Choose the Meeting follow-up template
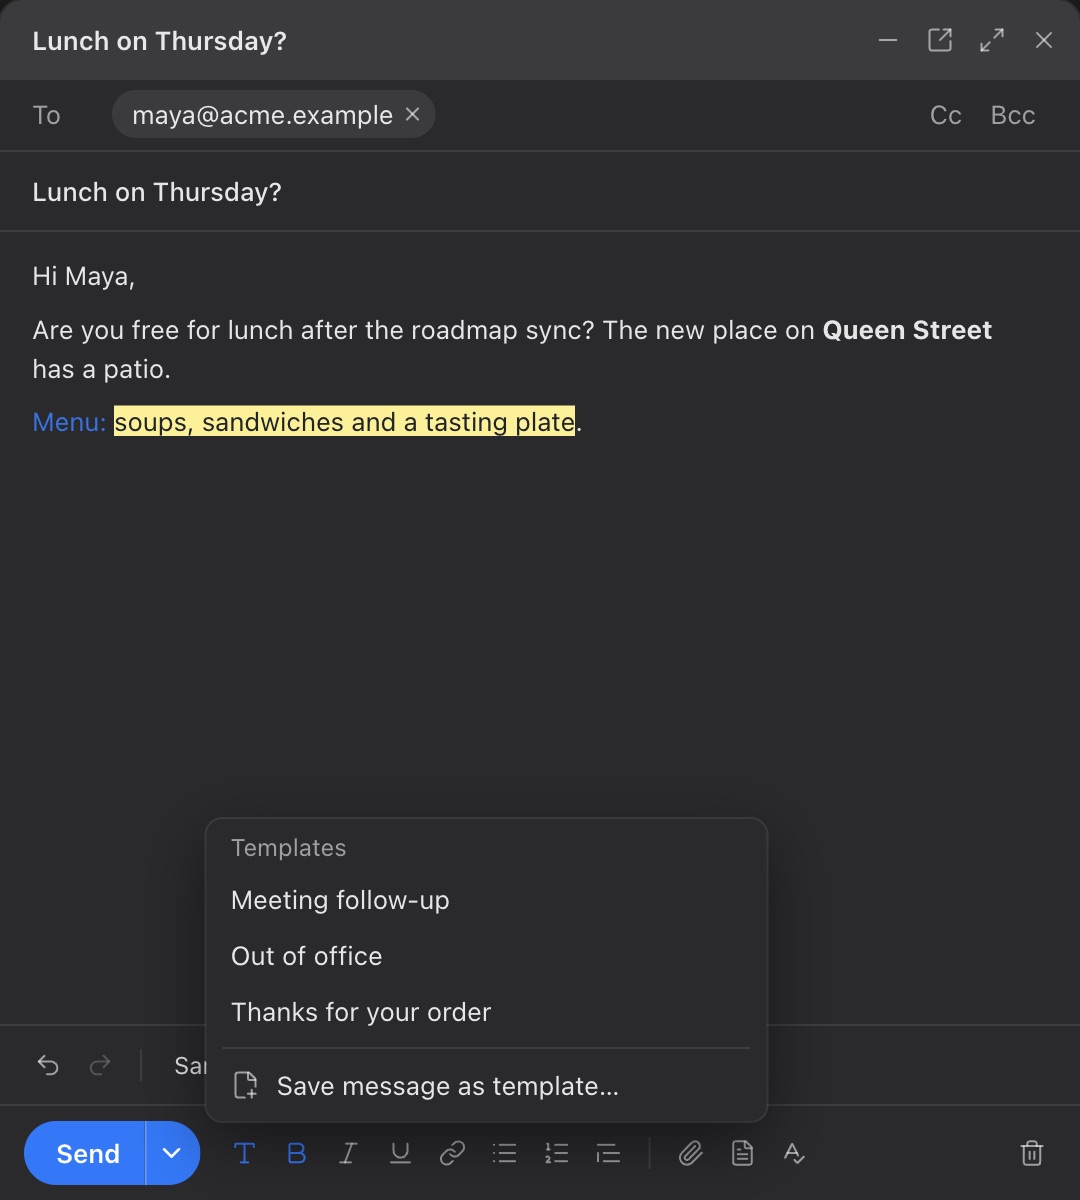 (x=486, y=900)
